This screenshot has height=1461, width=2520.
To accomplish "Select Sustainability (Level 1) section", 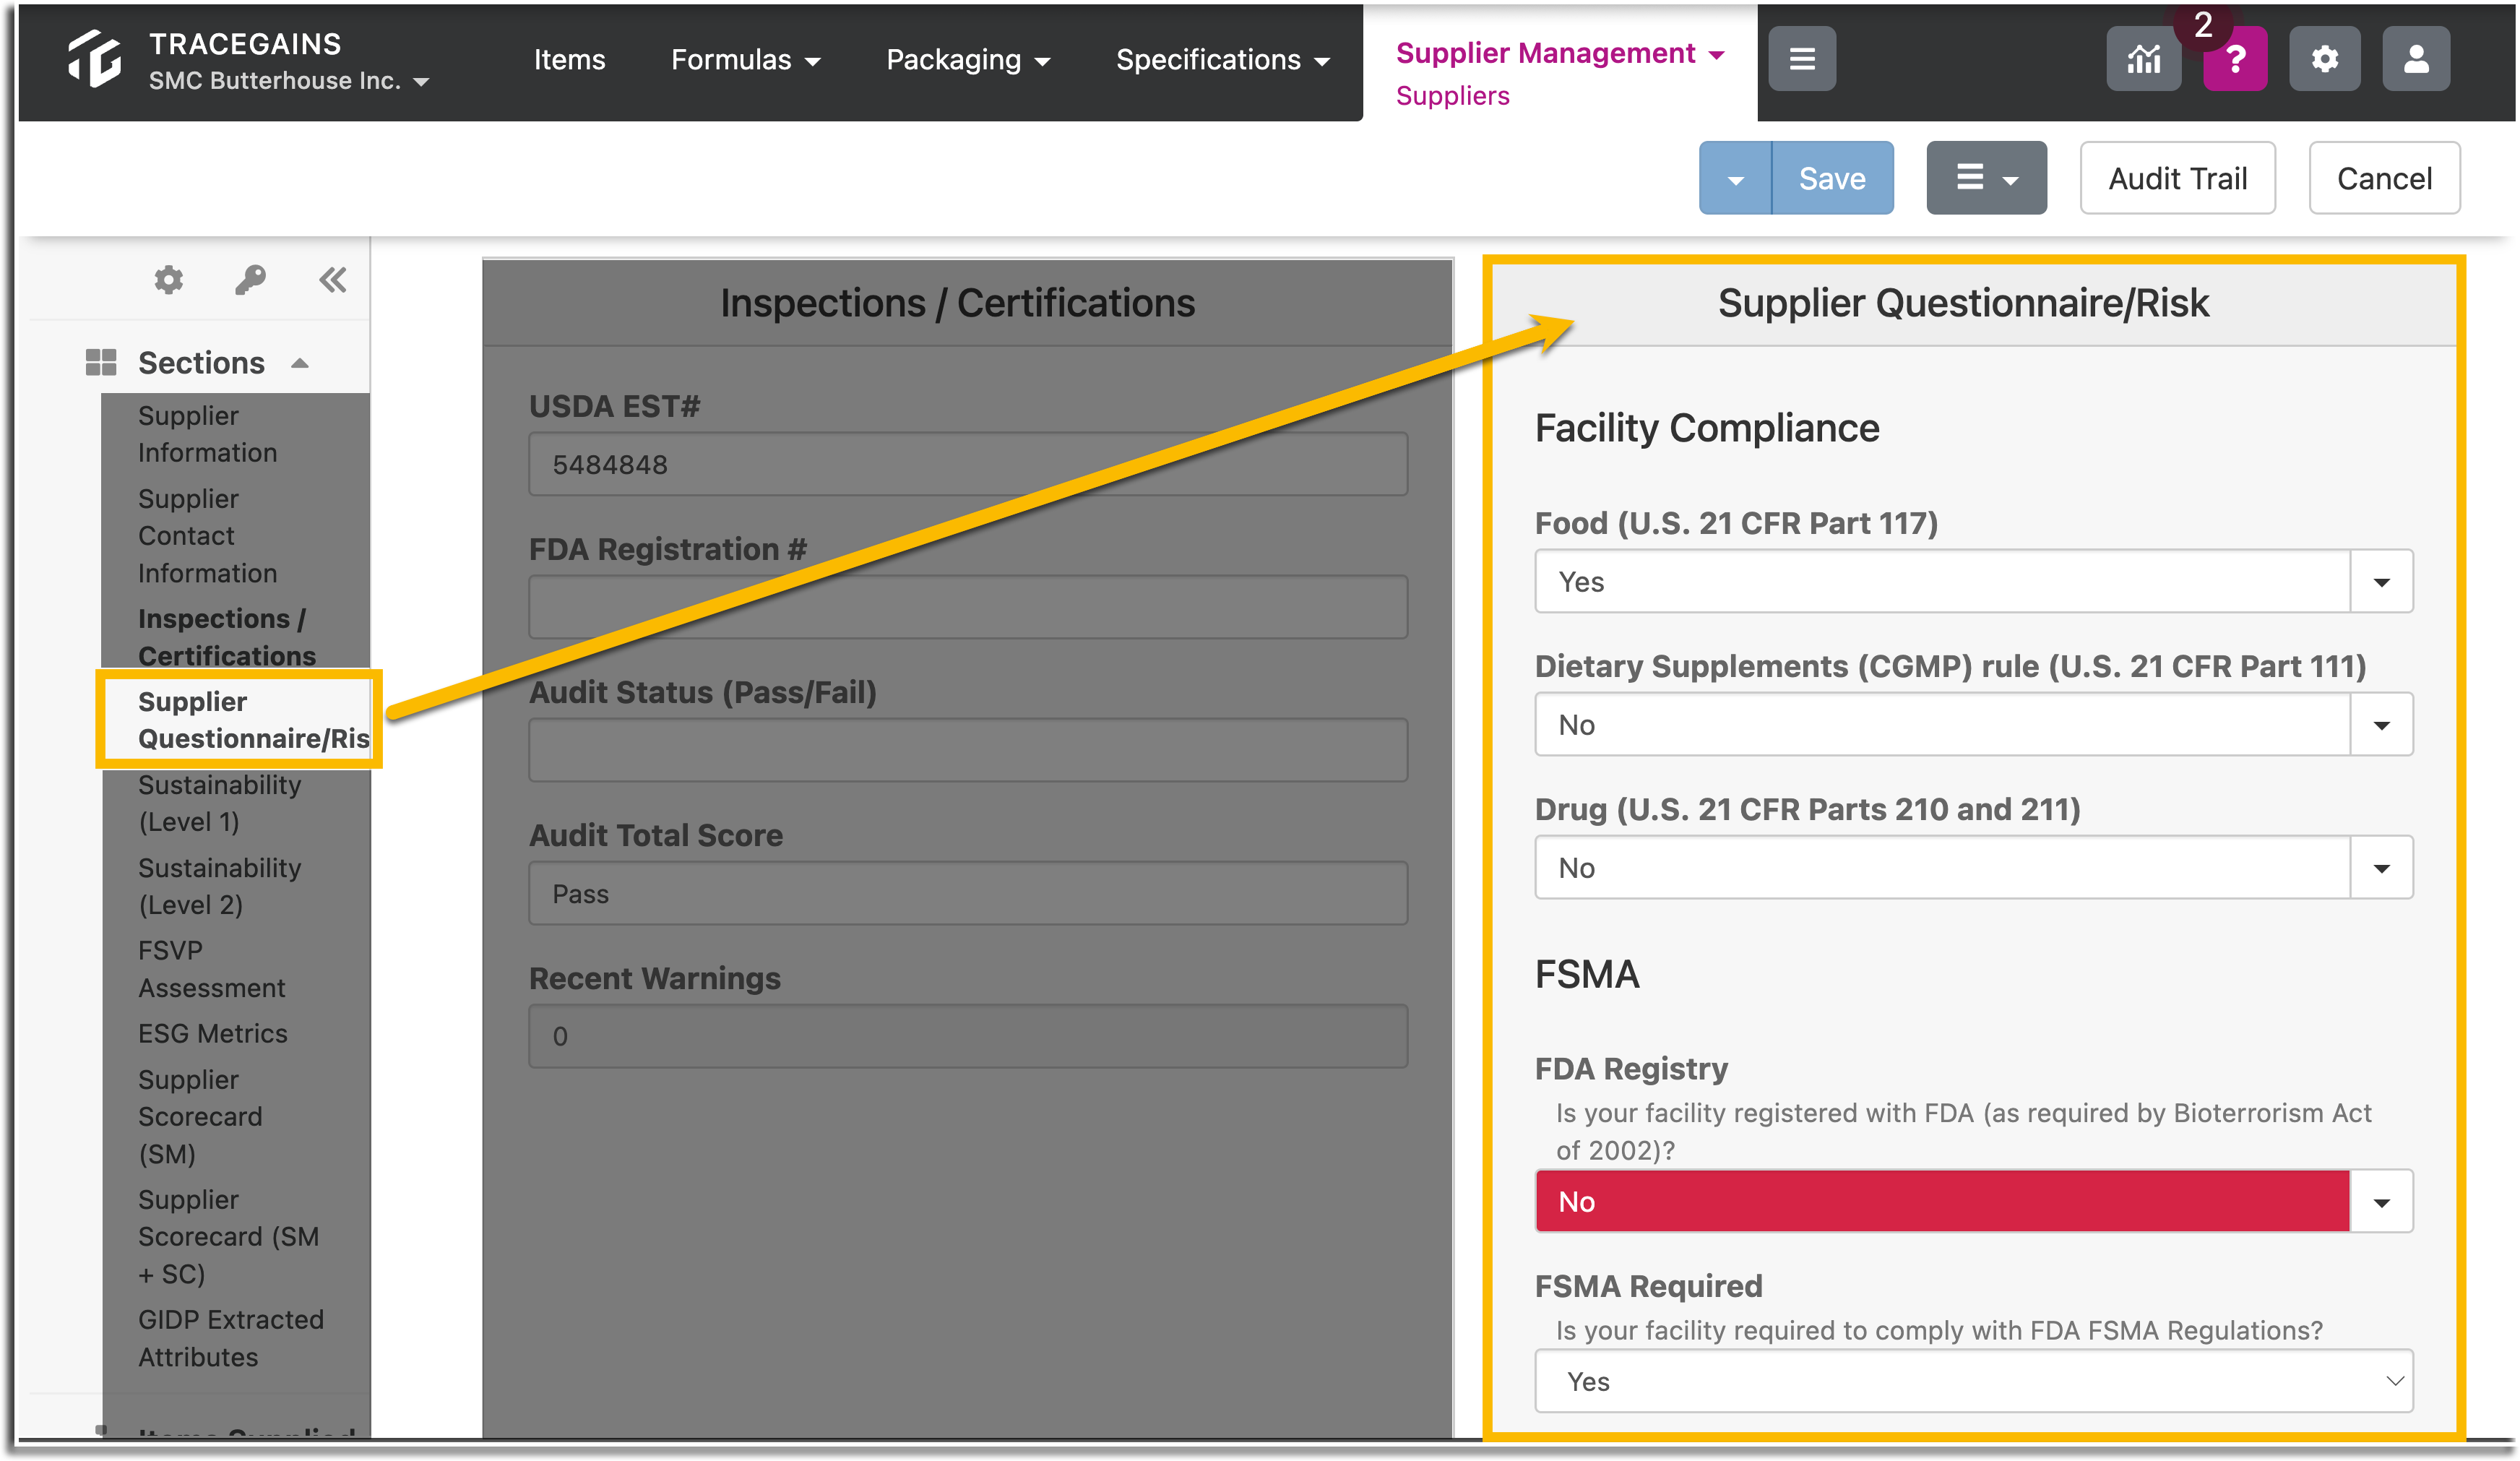I will pos(220,803).
